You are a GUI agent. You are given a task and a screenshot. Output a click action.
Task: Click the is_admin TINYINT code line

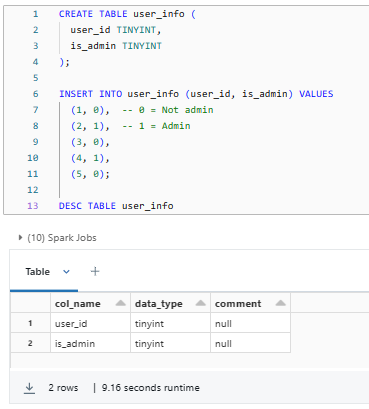pos(116,46)
